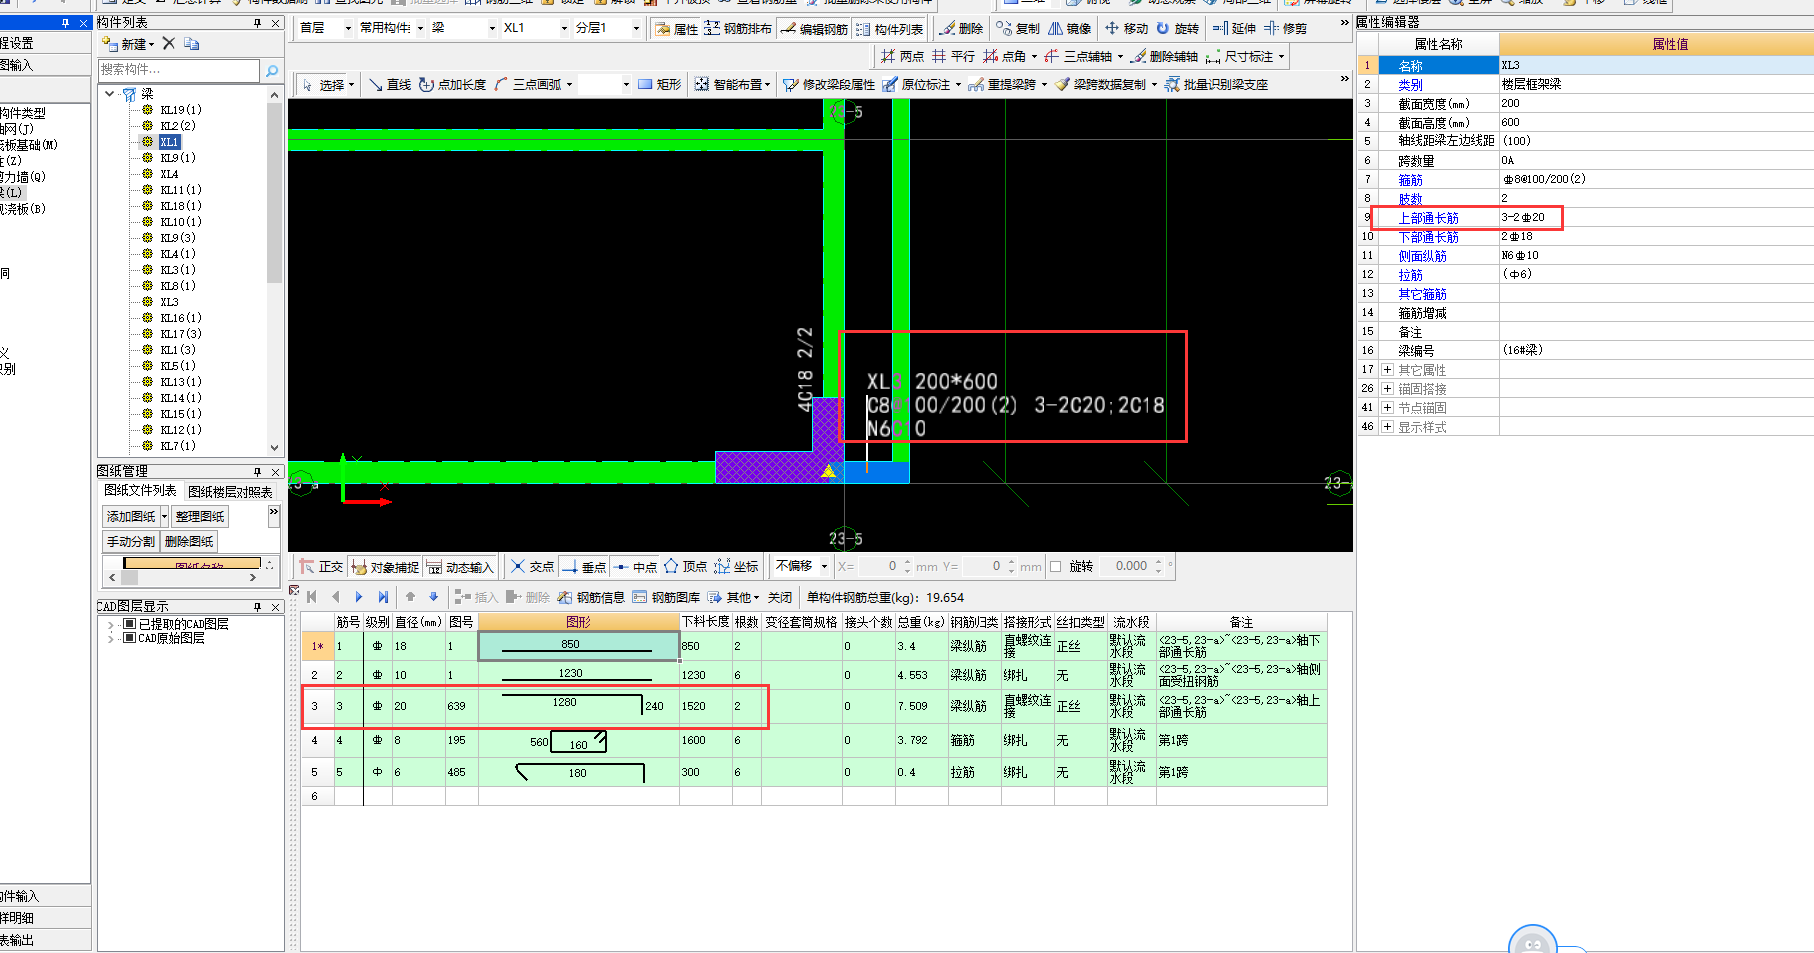Select the 旋转 rotate tool in top toolbar

(1177, 29)
